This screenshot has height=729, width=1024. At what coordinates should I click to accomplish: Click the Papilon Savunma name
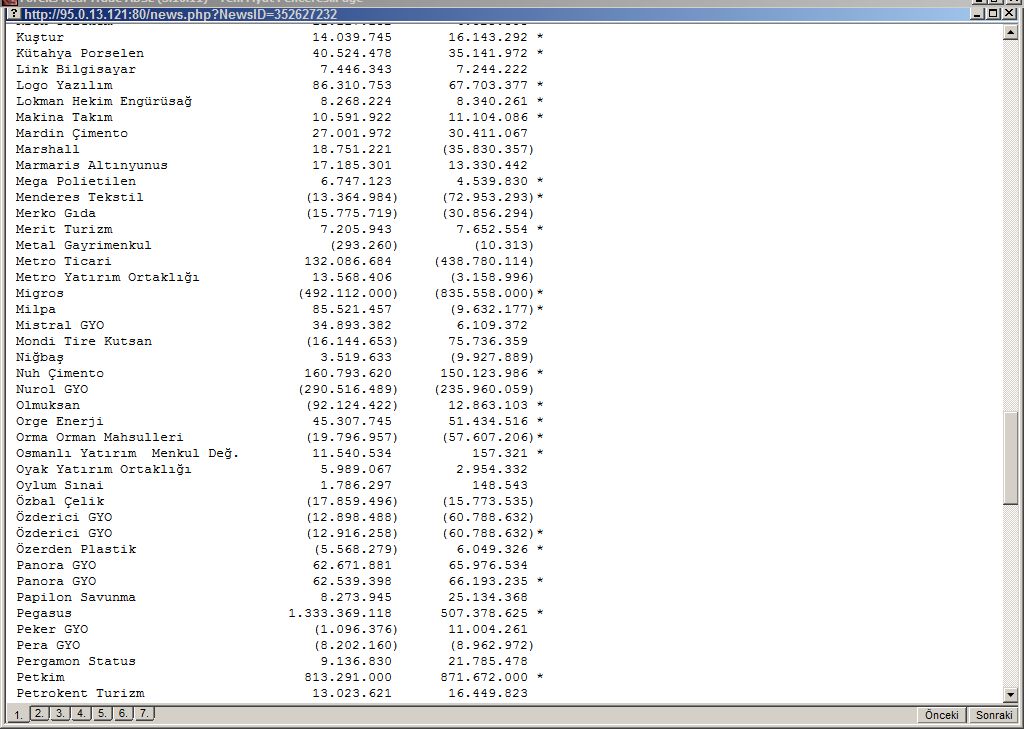click(x=76, y=597)
